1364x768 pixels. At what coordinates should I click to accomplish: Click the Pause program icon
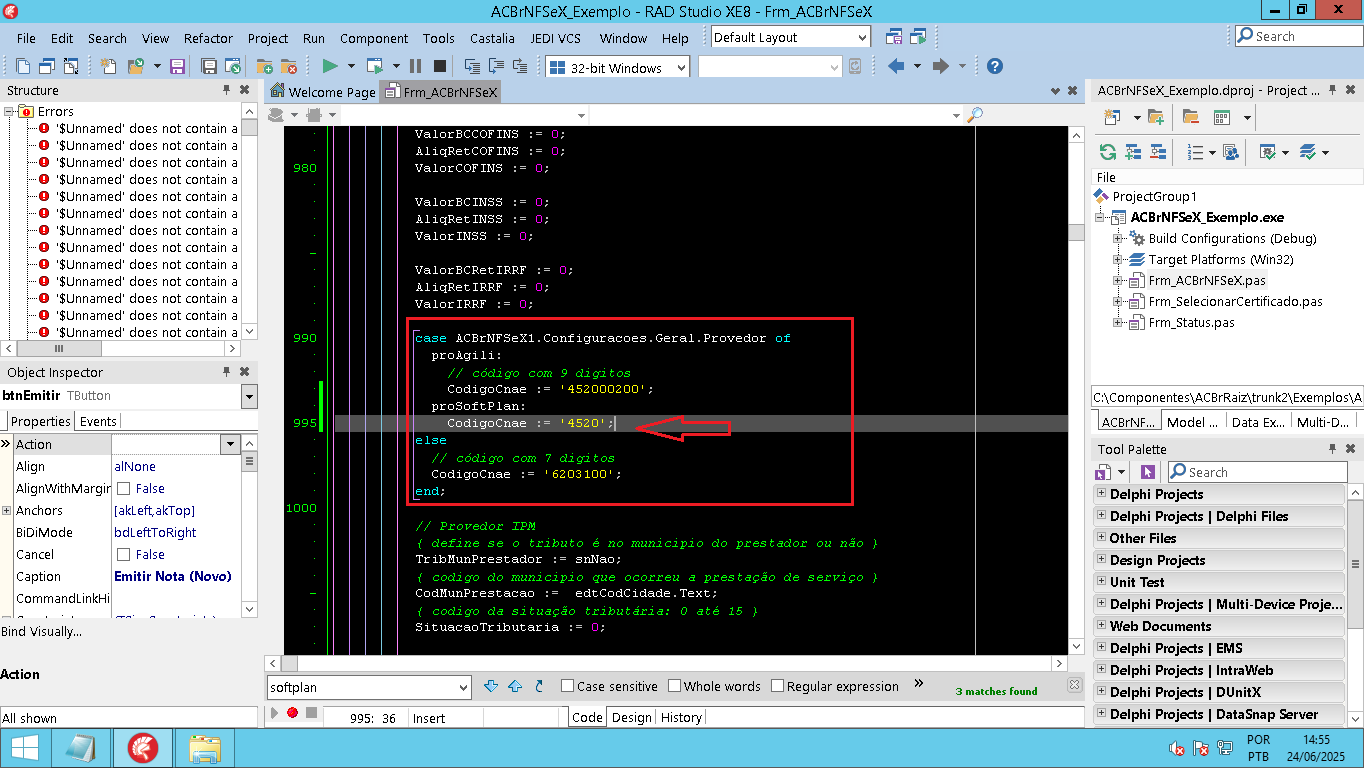pyautogui.click(x=415, y=66)
